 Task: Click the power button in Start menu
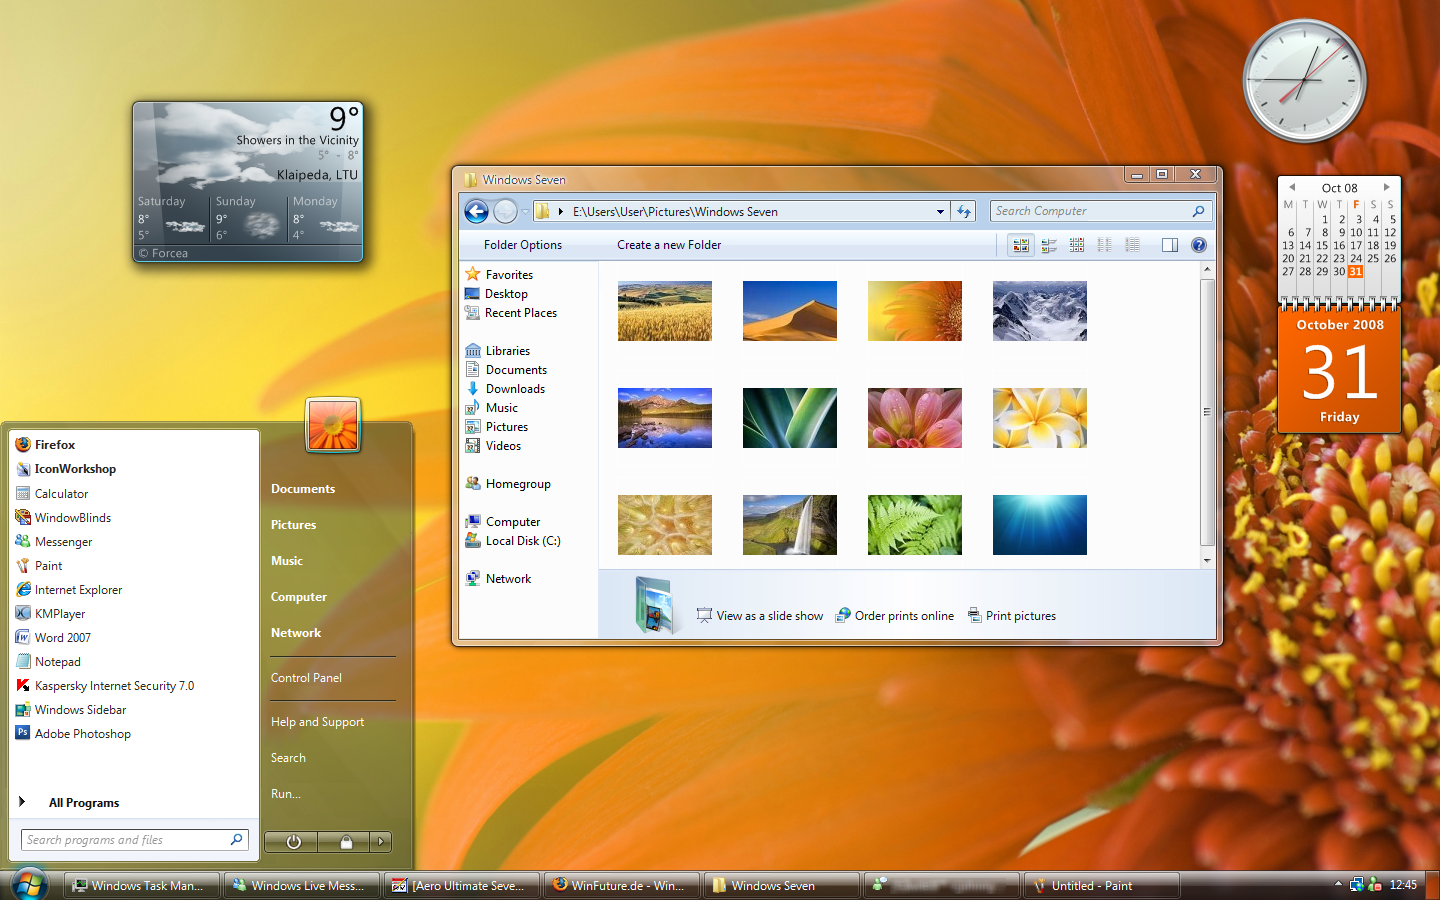click(x=292, y=842)
